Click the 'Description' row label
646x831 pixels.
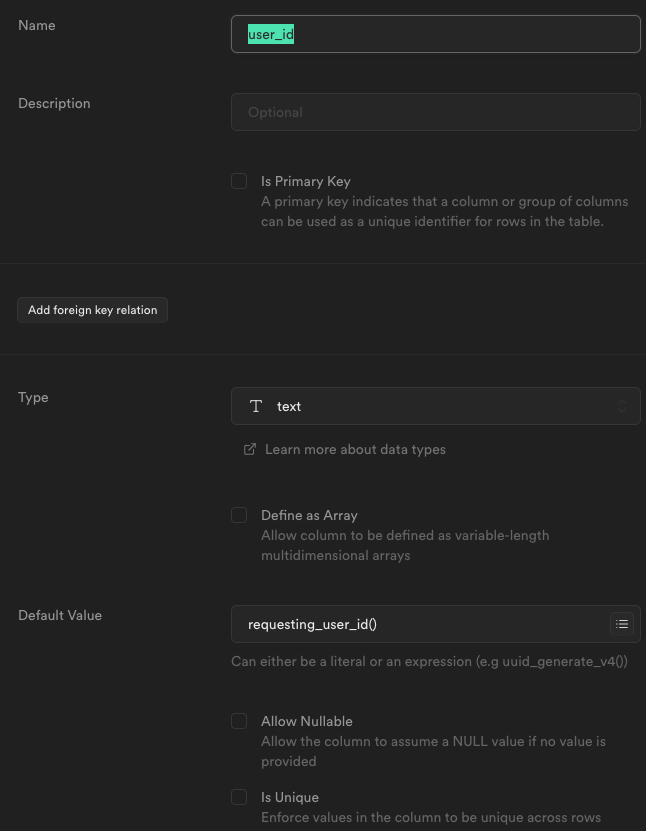[x=54, y=103]
